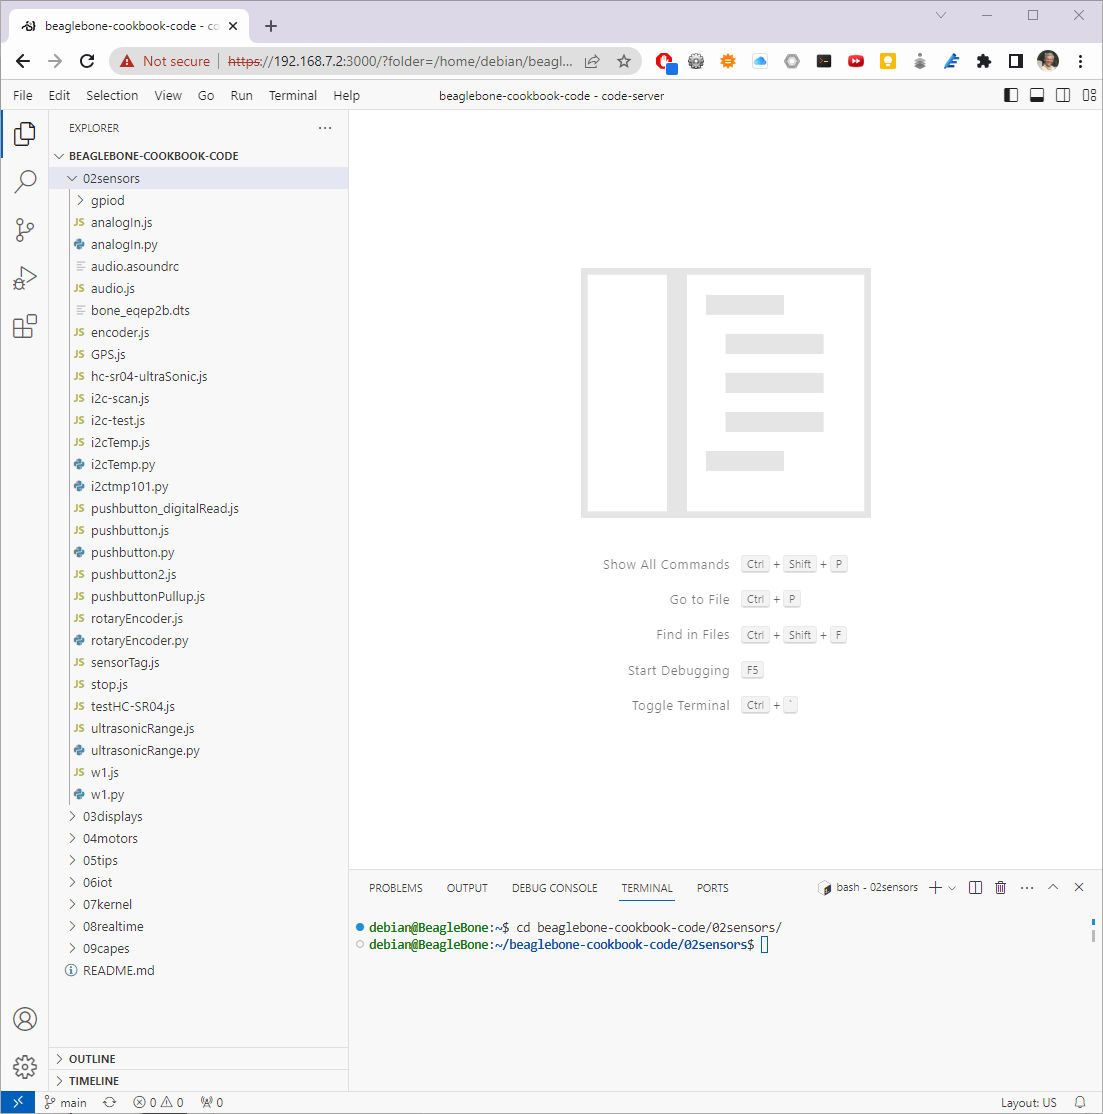Open the Terminal menu
The width and height of the screenshot is (1103, 1114).
pyautogui.click(x=292, y=95)
